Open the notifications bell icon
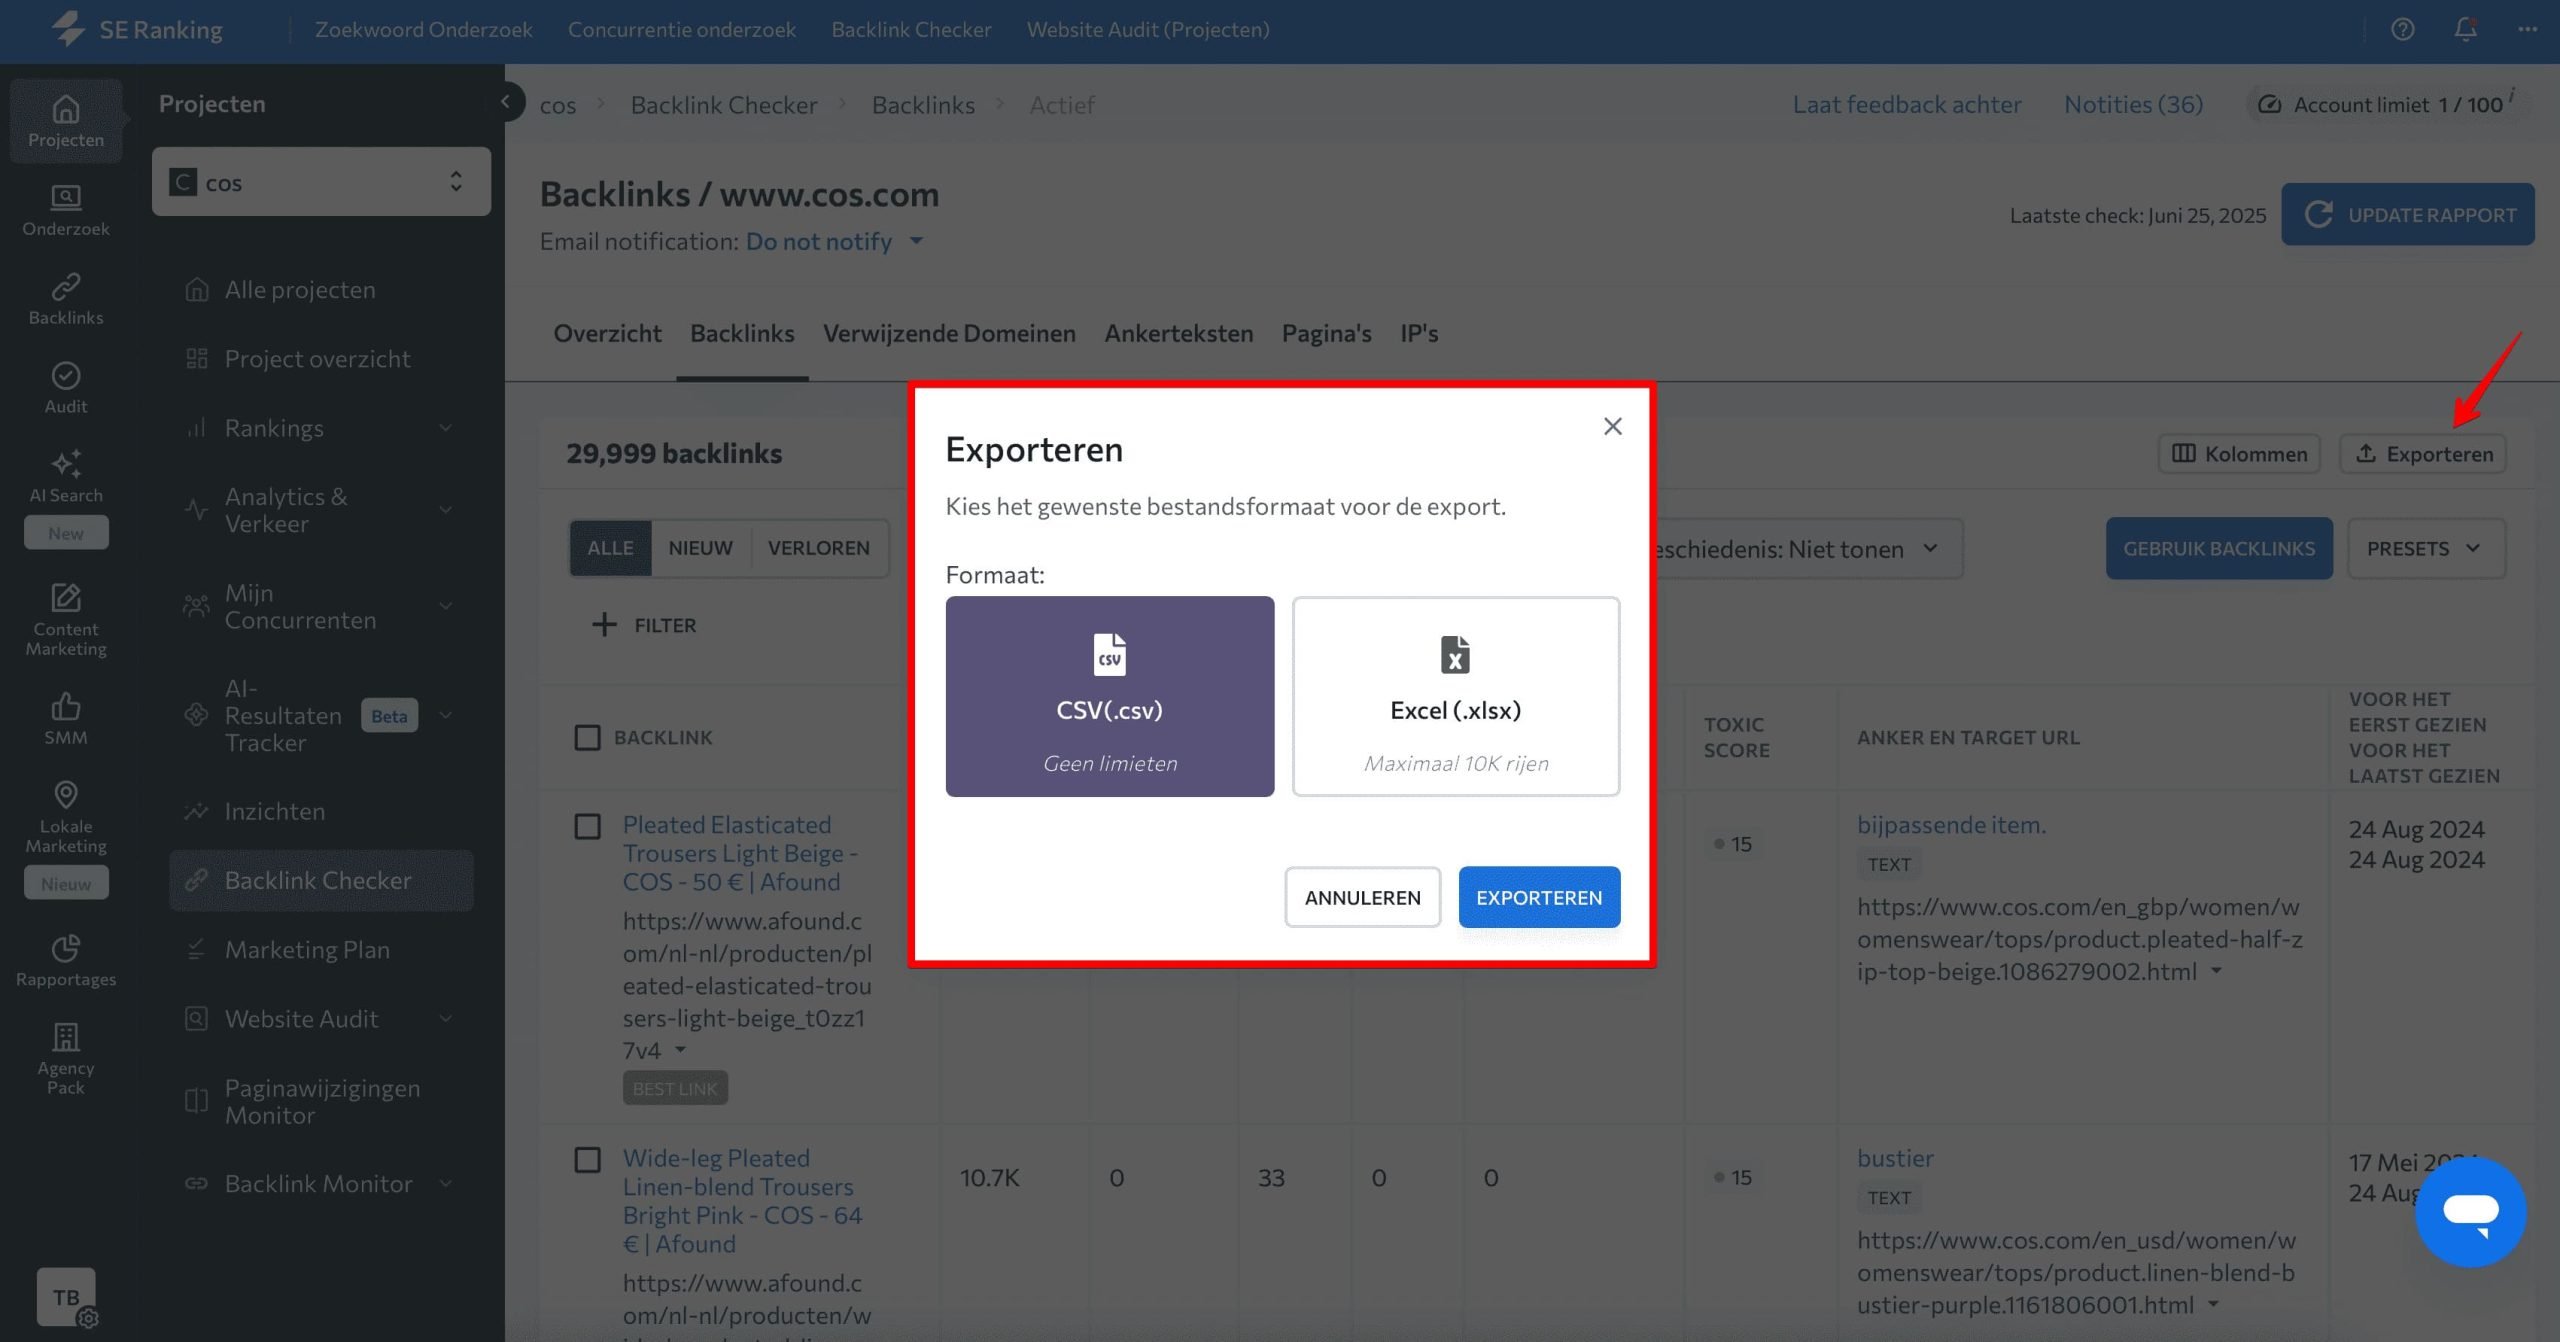2560x1342 pixels. point(2465,29)
